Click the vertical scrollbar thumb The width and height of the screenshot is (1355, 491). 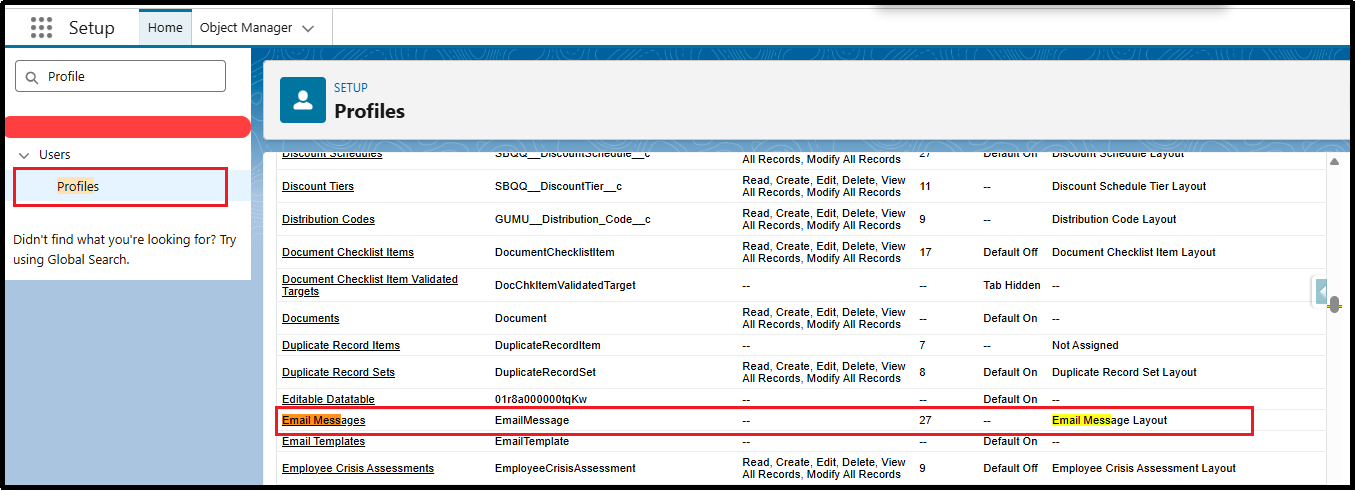point(1334,304)
